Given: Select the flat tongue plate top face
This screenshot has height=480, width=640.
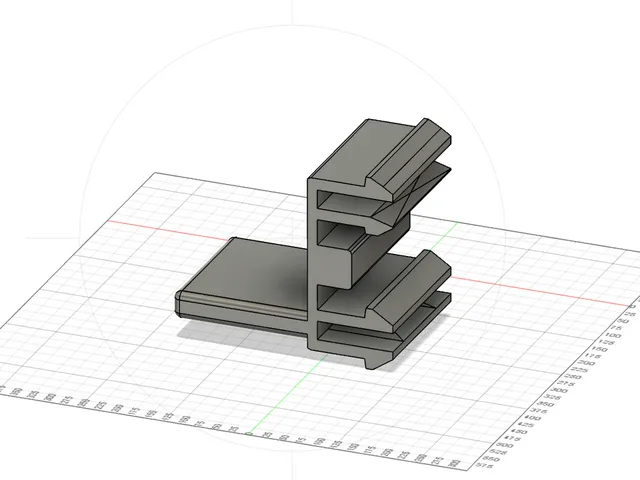Looking at the screenshot, I should 249,272.
